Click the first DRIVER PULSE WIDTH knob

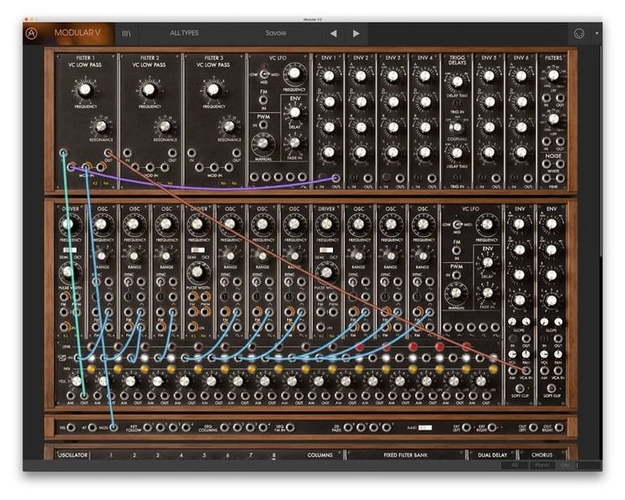pos(69,272)
